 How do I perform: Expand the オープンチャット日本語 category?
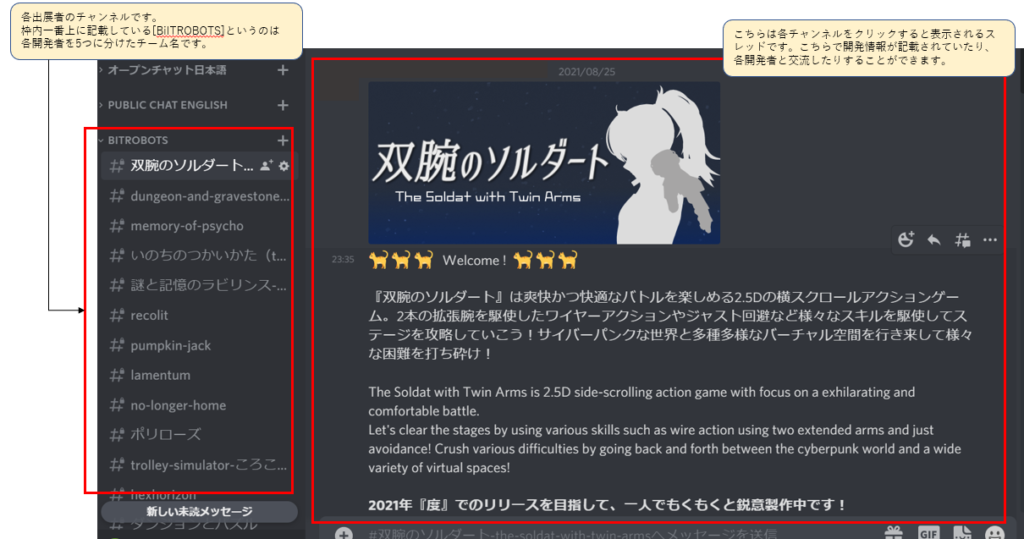[167, 70]
